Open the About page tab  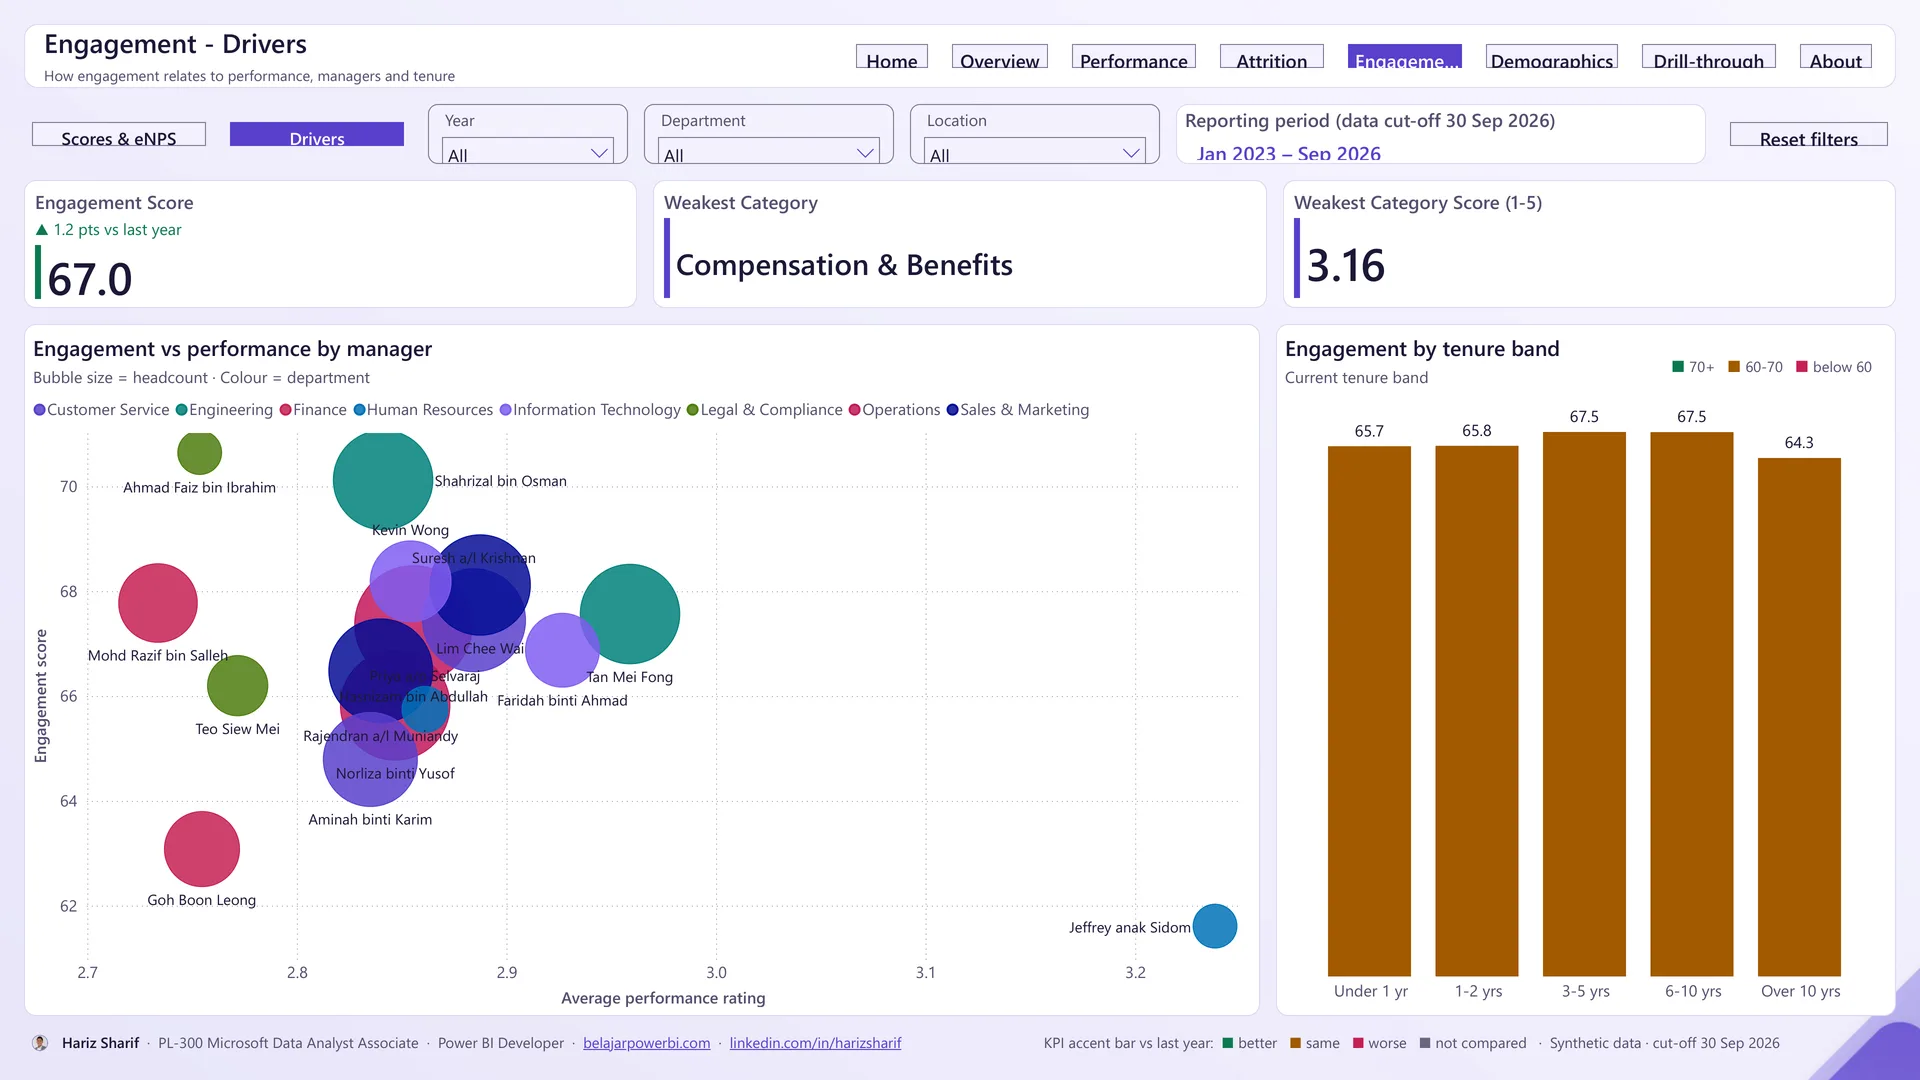tap(1836, 57)
